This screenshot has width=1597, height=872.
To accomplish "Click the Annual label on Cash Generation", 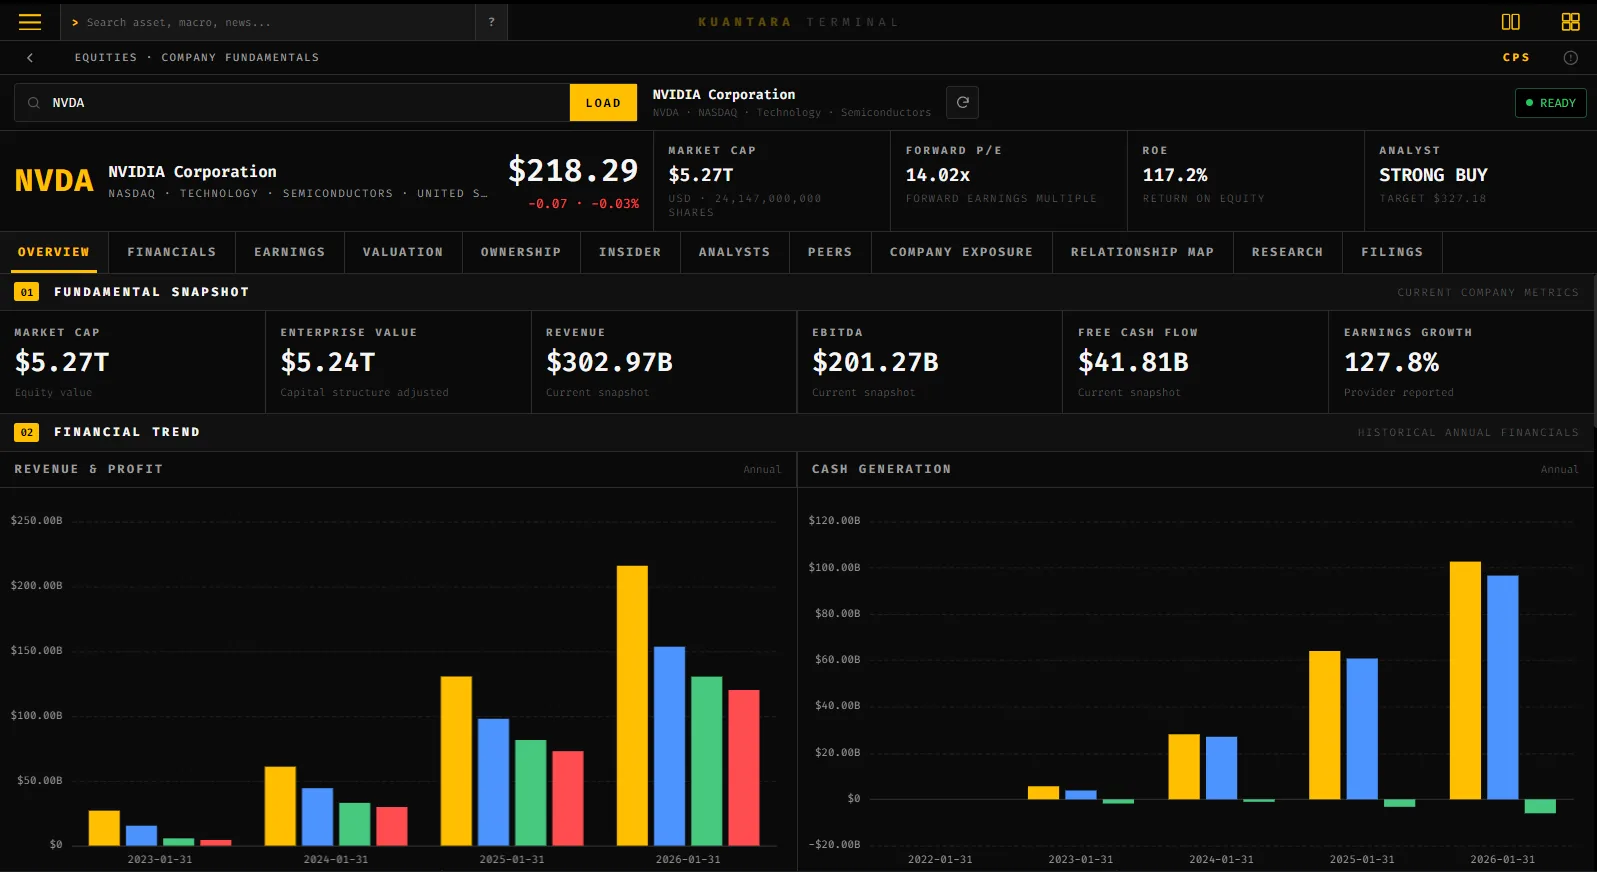I will pyautogui.click(x=1559, y=469).
